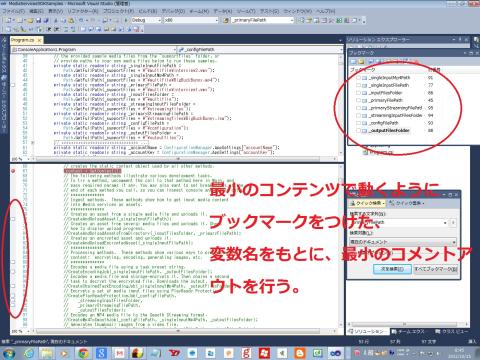Switch to the ソリューション tab at the bottom right
480x360 pixels.
pos(368,332)
